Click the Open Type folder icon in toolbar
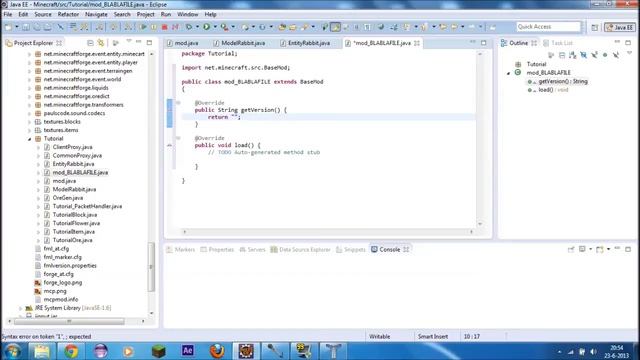Image resolution: width=640 pixels, height=360 pixels. pos(282,27)
